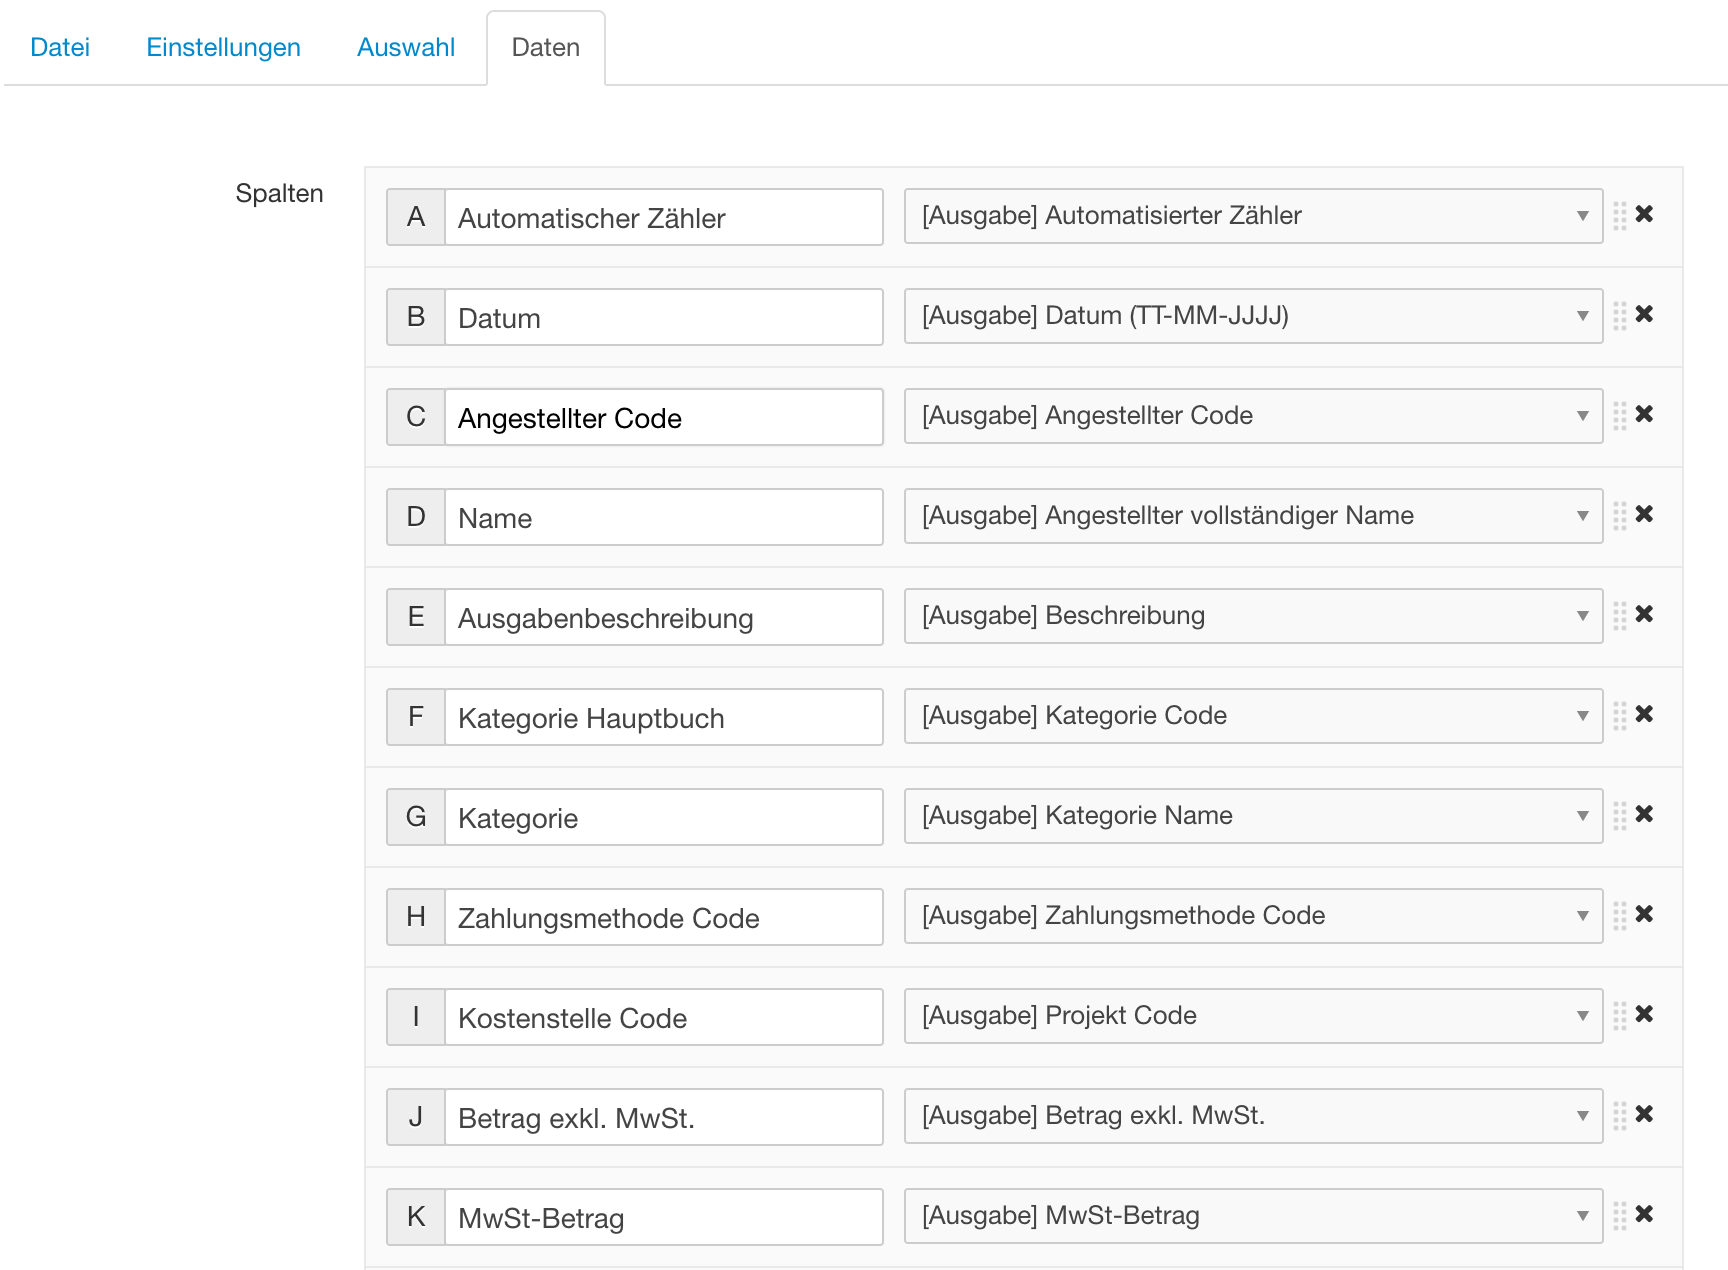Screen dimensions: 1728x1270
Task: Switch to the Einstellungen tab
Action: tap(223, 47)
